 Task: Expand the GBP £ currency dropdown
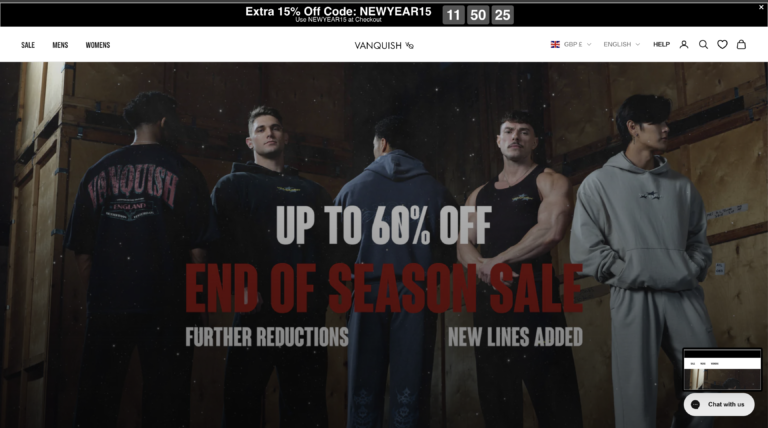click(577, 45)
